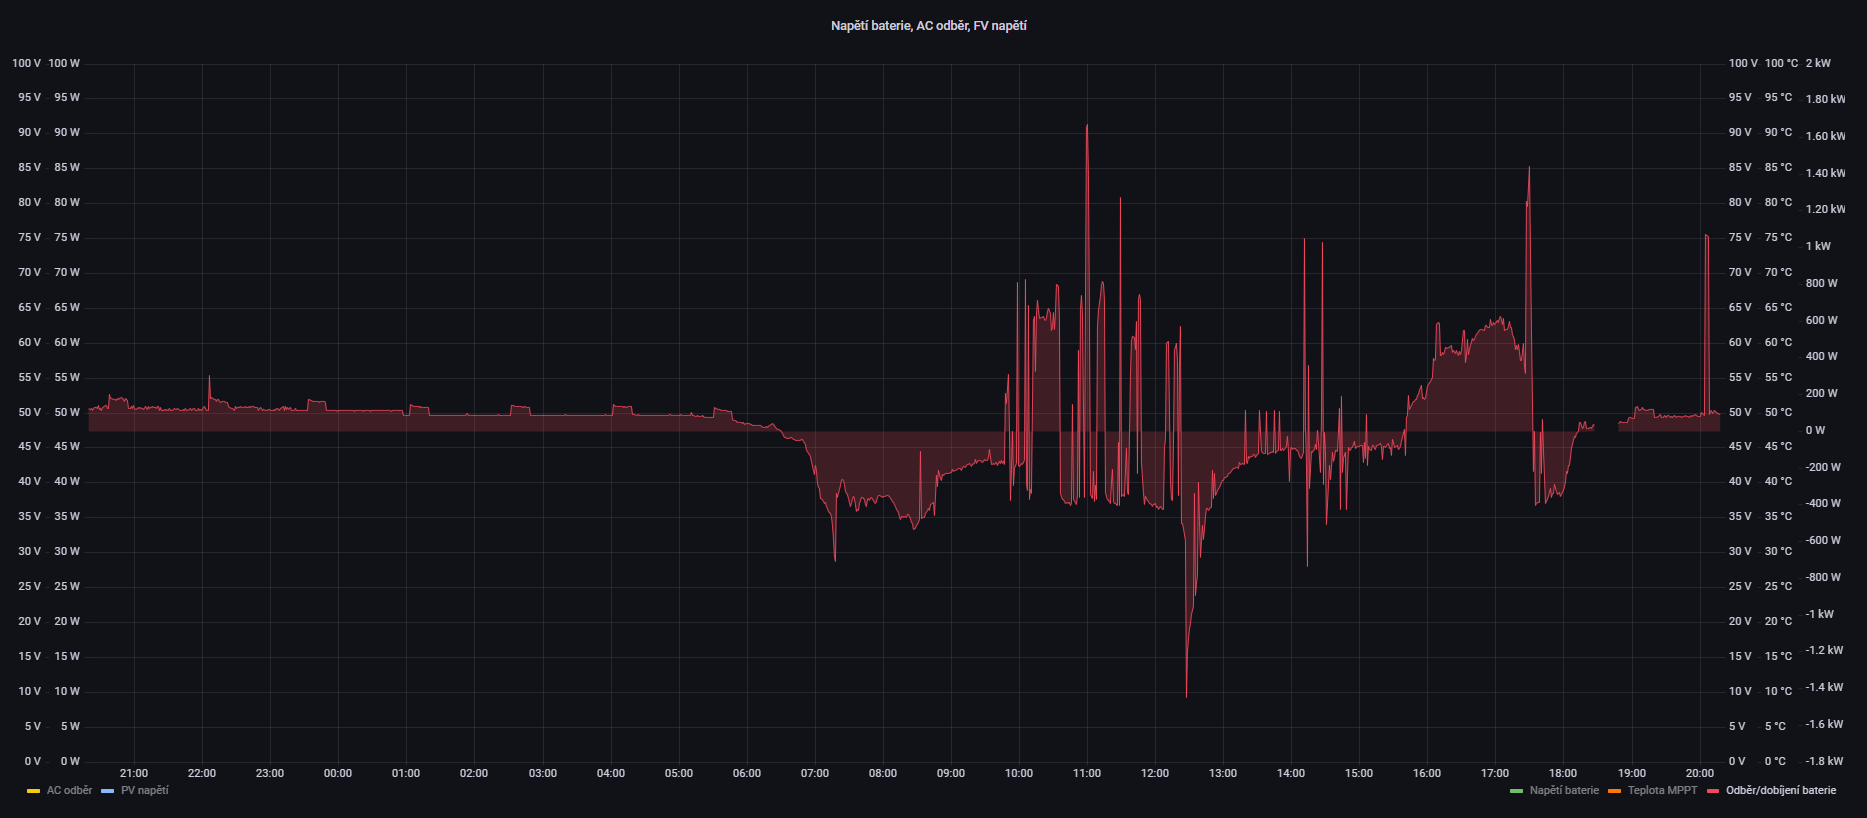Click the '-400 W' power axis label
1867x818 pixels.
(x=1823, y=503)
